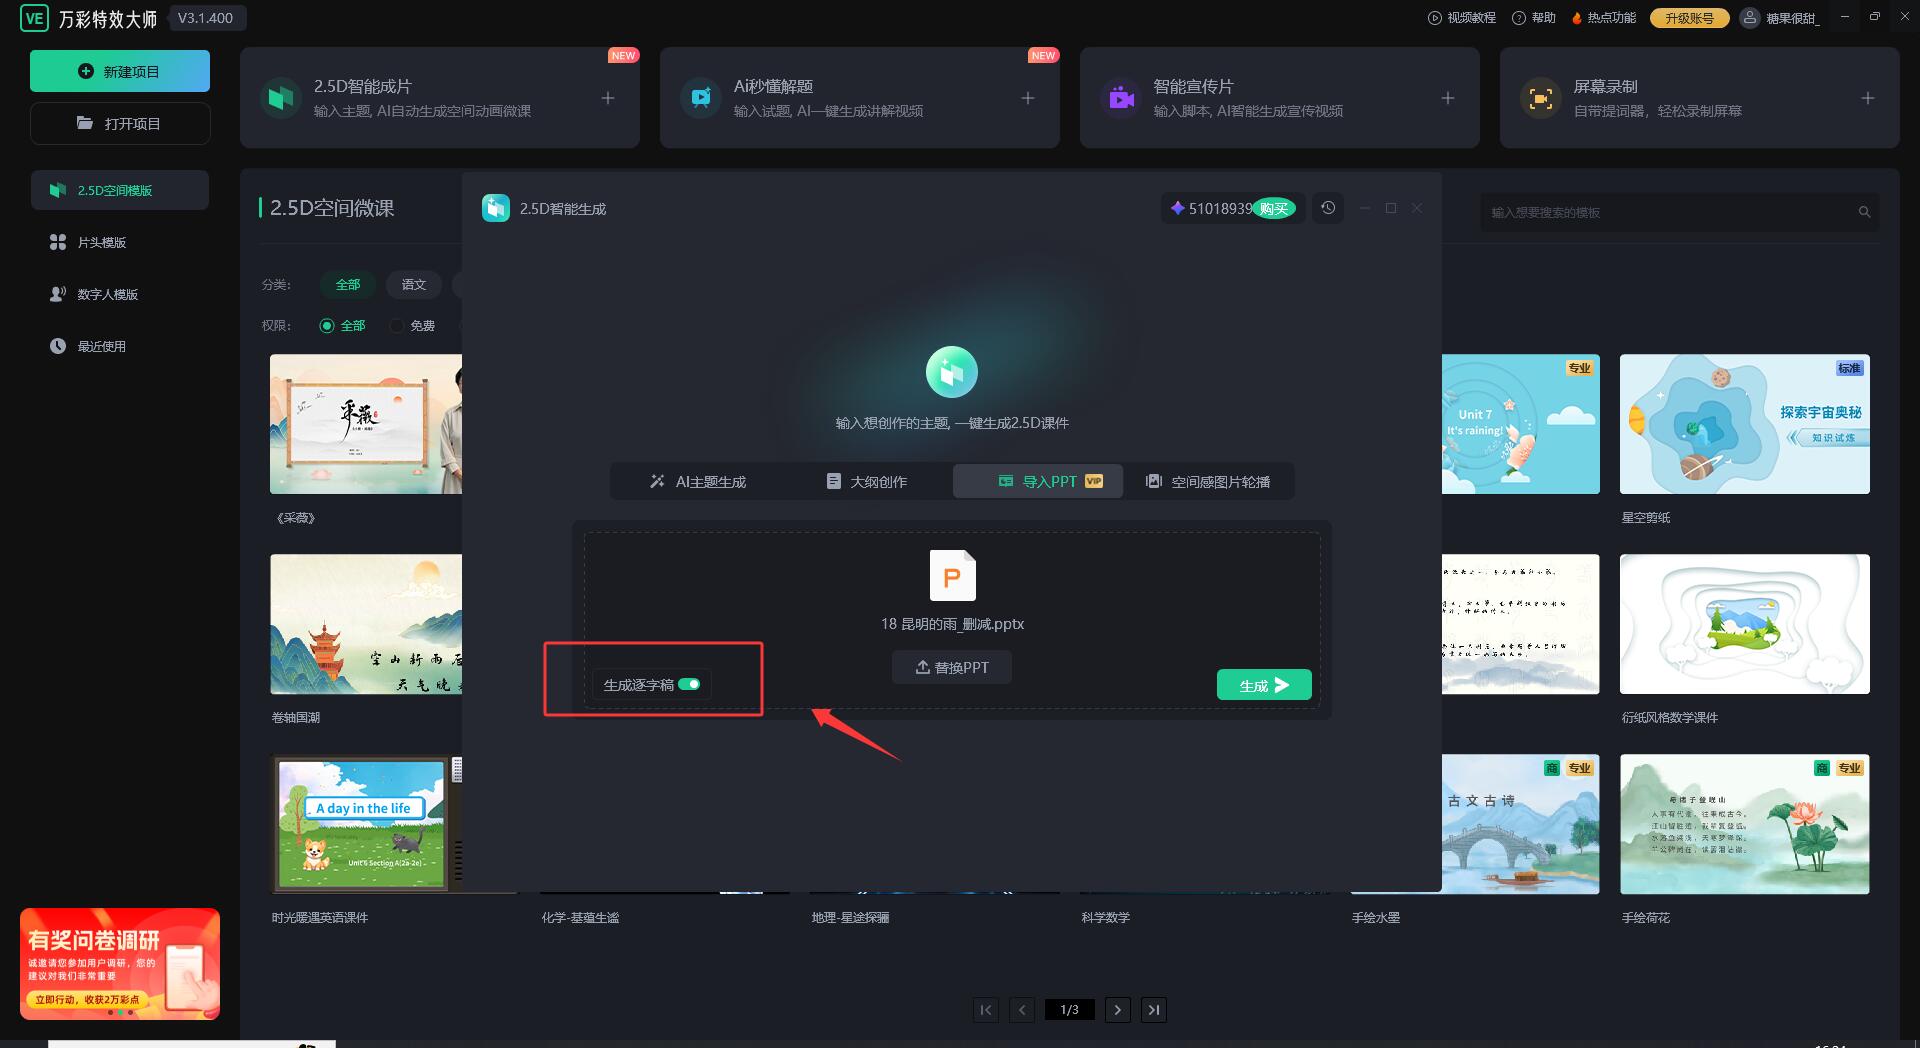The image size is (1920, 1048).
Task: Switch to 空间感图片轮播 tab
Action: [x=1208, y=482]
